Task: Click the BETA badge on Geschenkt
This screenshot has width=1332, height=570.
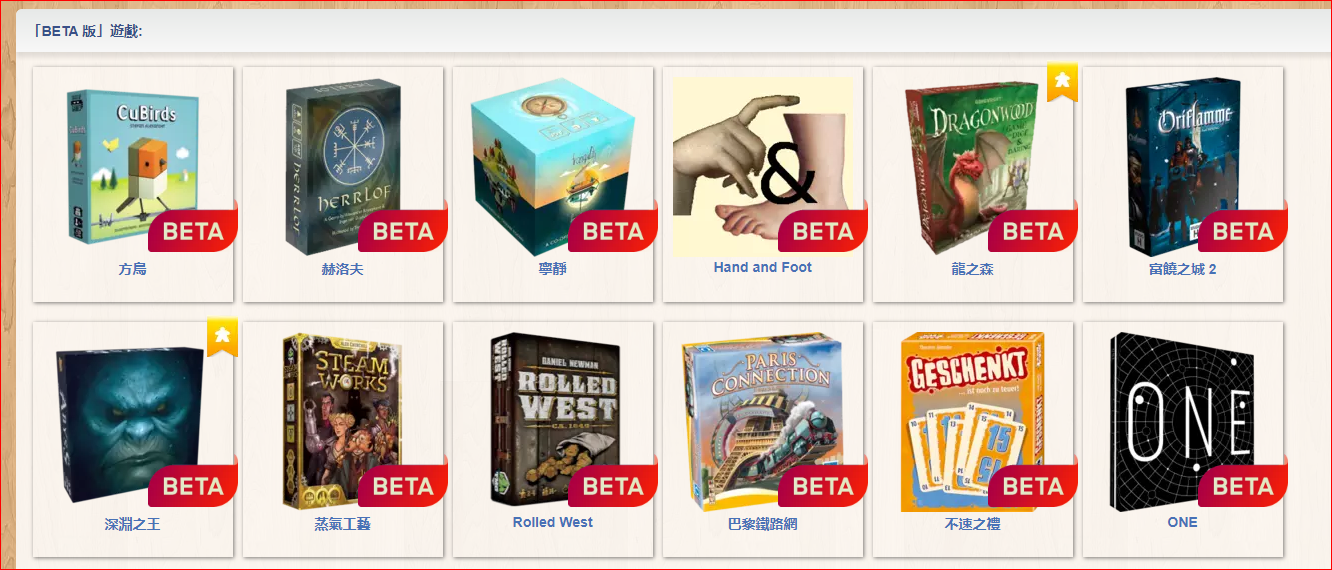Action: 1033,486
